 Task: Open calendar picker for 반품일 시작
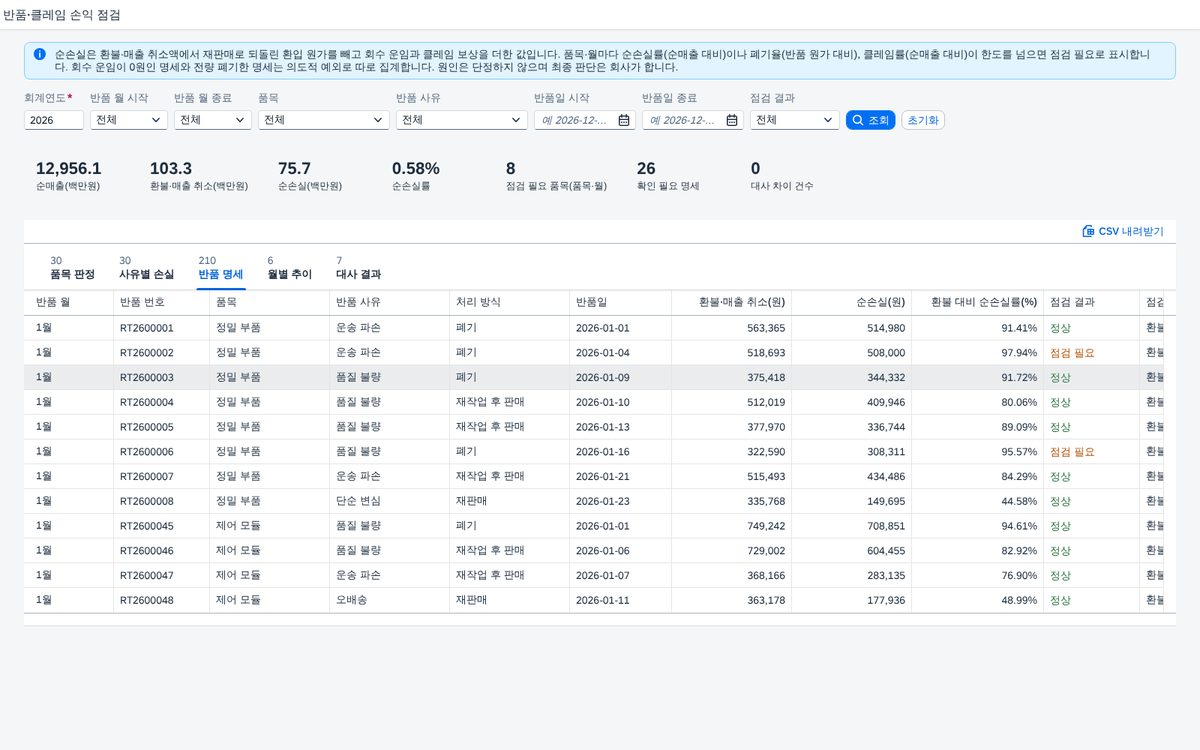click(x=624, y=120)
